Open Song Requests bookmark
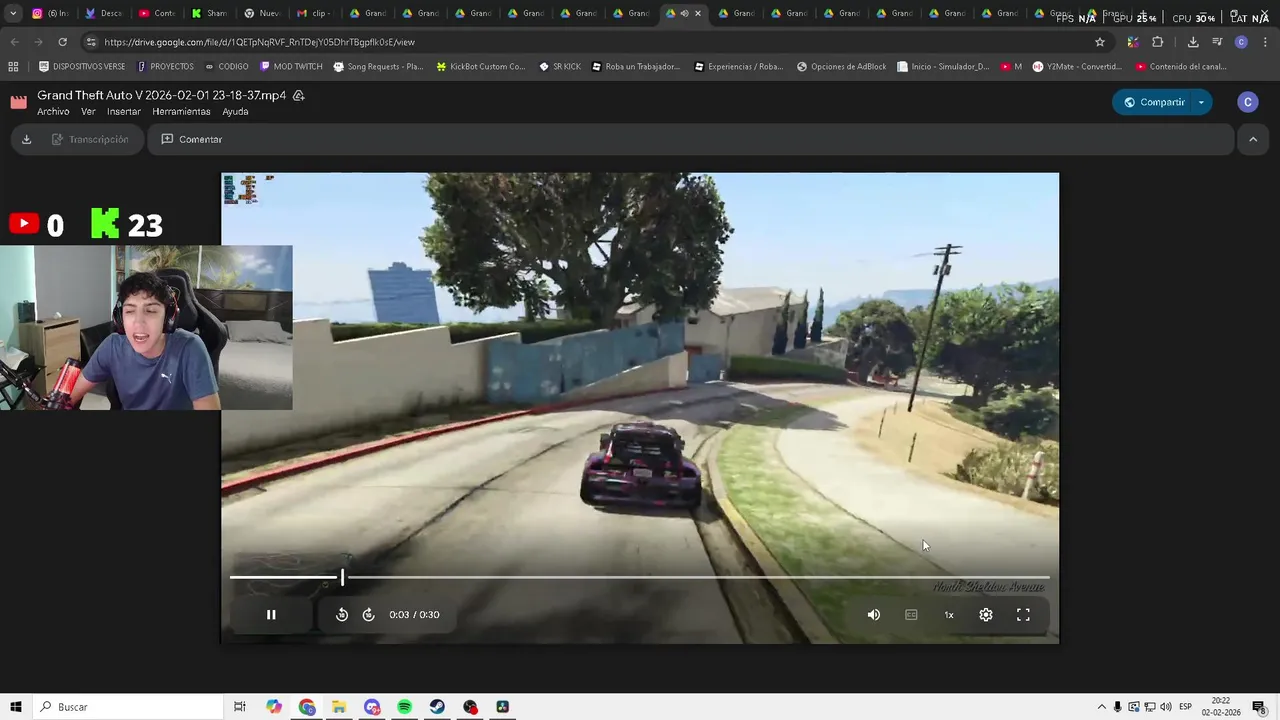The width and height of the screenshot is (1280, 720). click(378, 67)
